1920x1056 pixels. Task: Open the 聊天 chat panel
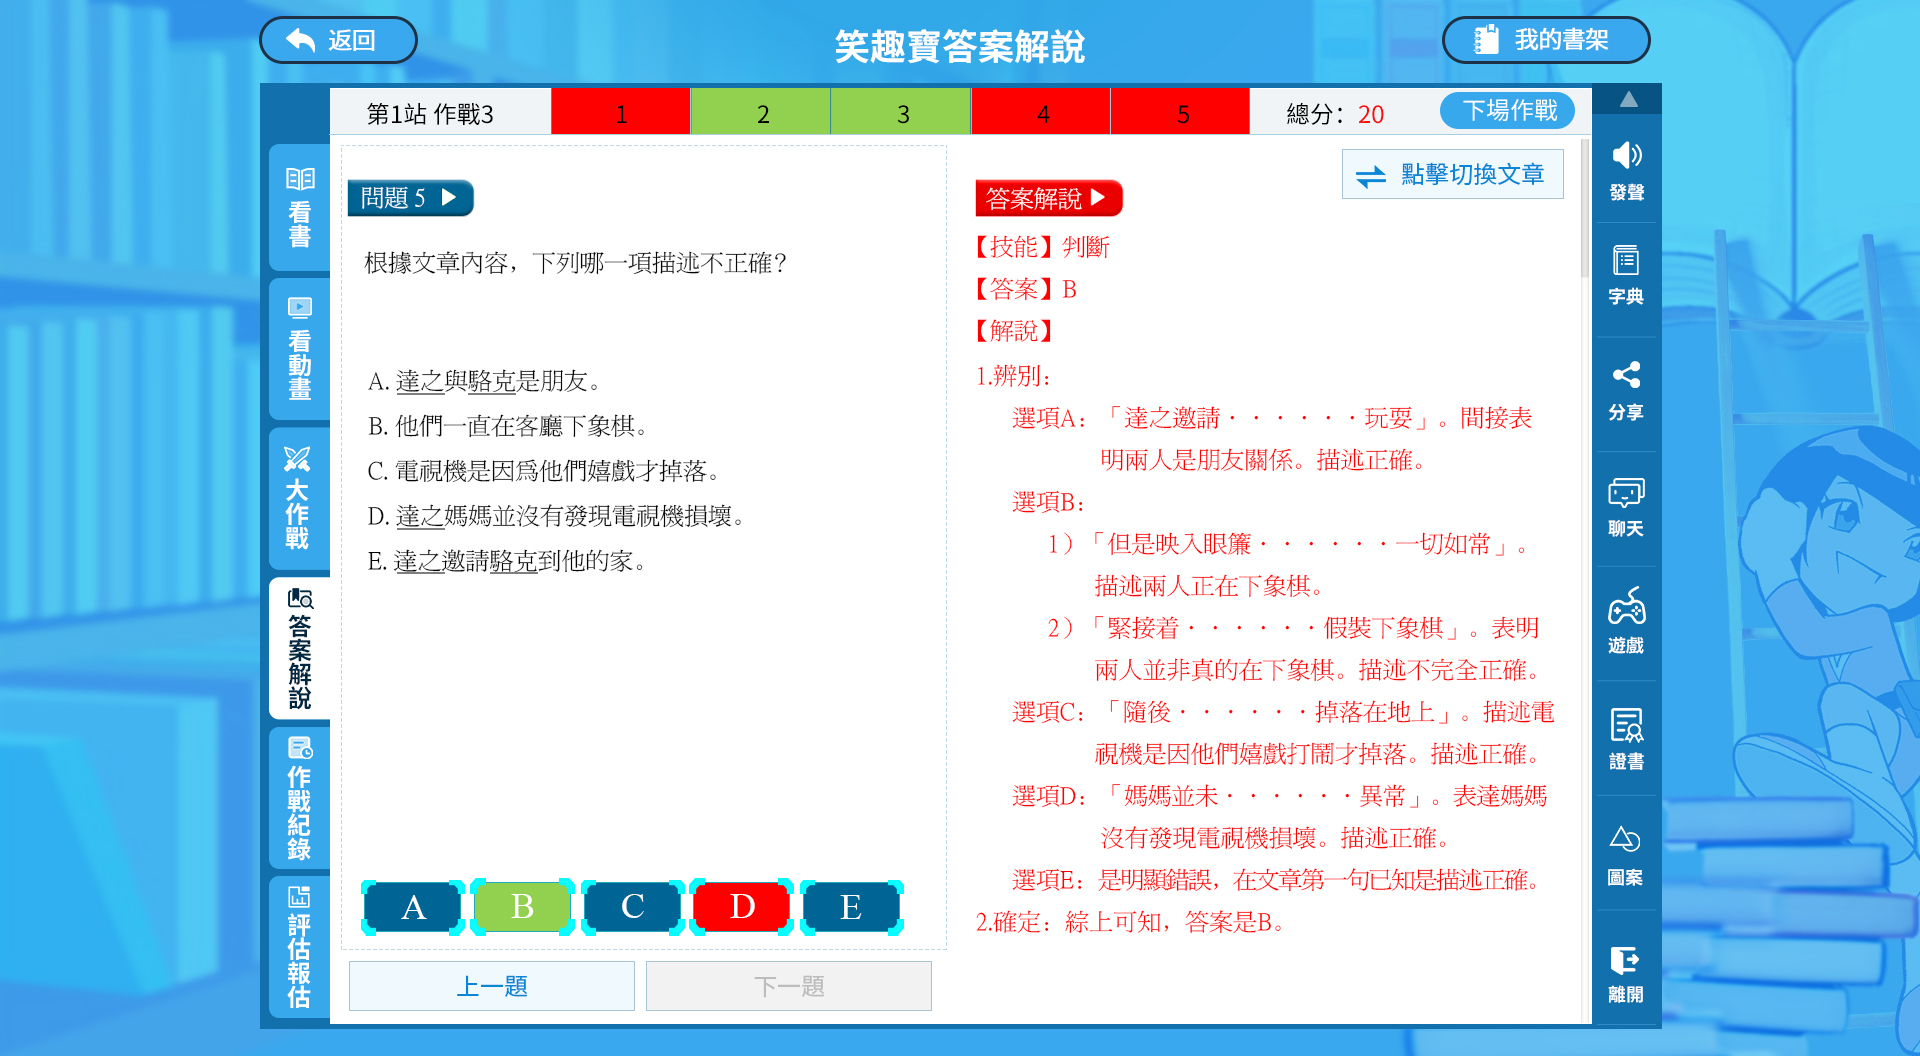1626,507
